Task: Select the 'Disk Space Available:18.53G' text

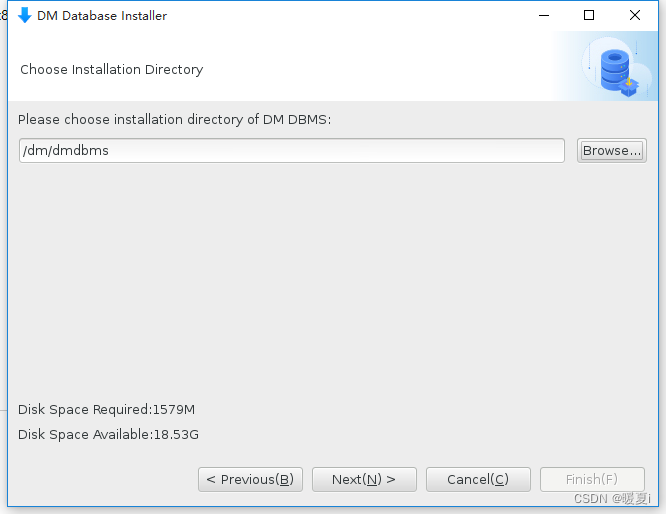Action: tap(108, 435)
